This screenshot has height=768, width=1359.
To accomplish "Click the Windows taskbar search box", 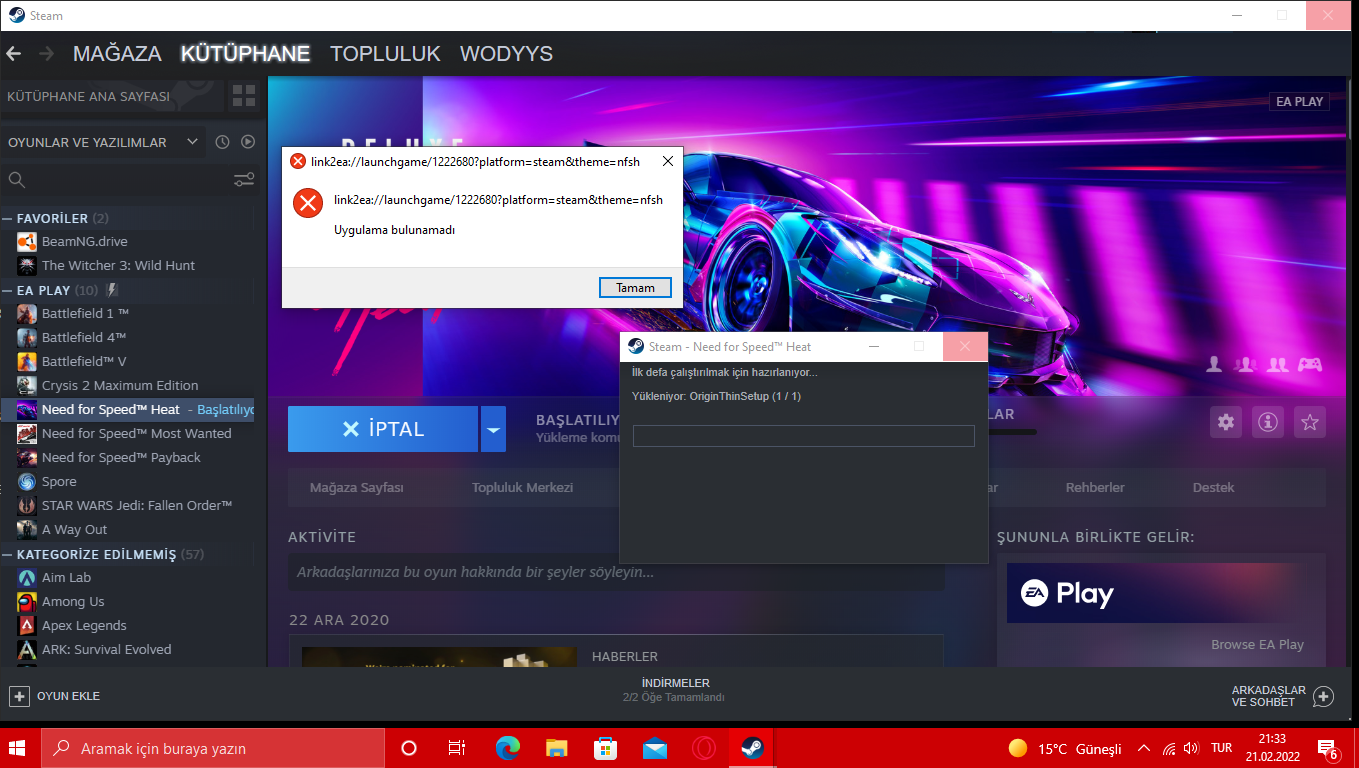I will [213, 748].
